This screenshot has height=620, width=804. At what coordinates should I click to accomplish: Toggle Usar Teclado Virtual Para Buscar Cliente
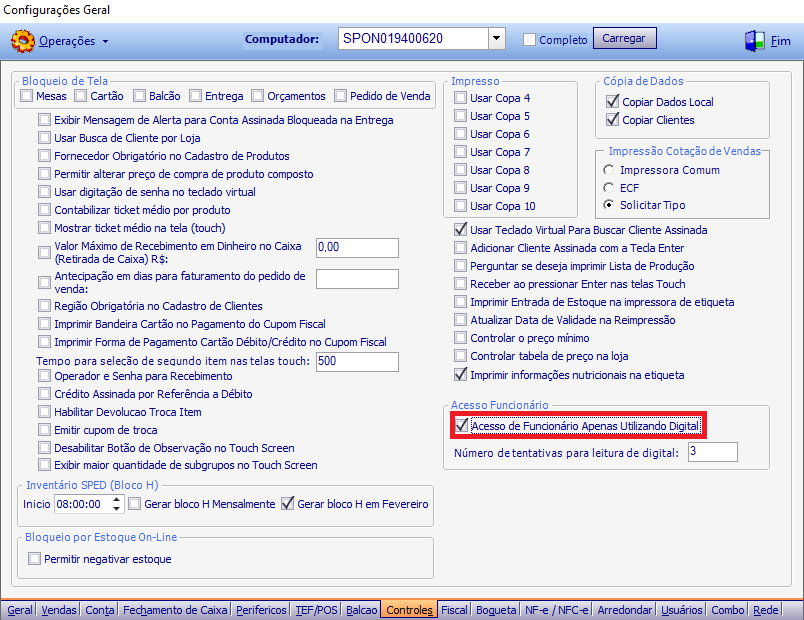(x=460, y=230)
